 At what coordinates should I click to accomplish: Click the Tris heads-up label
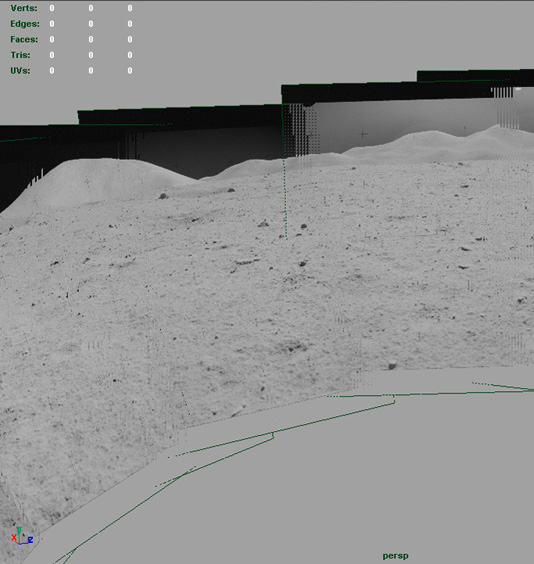[20, 55]
